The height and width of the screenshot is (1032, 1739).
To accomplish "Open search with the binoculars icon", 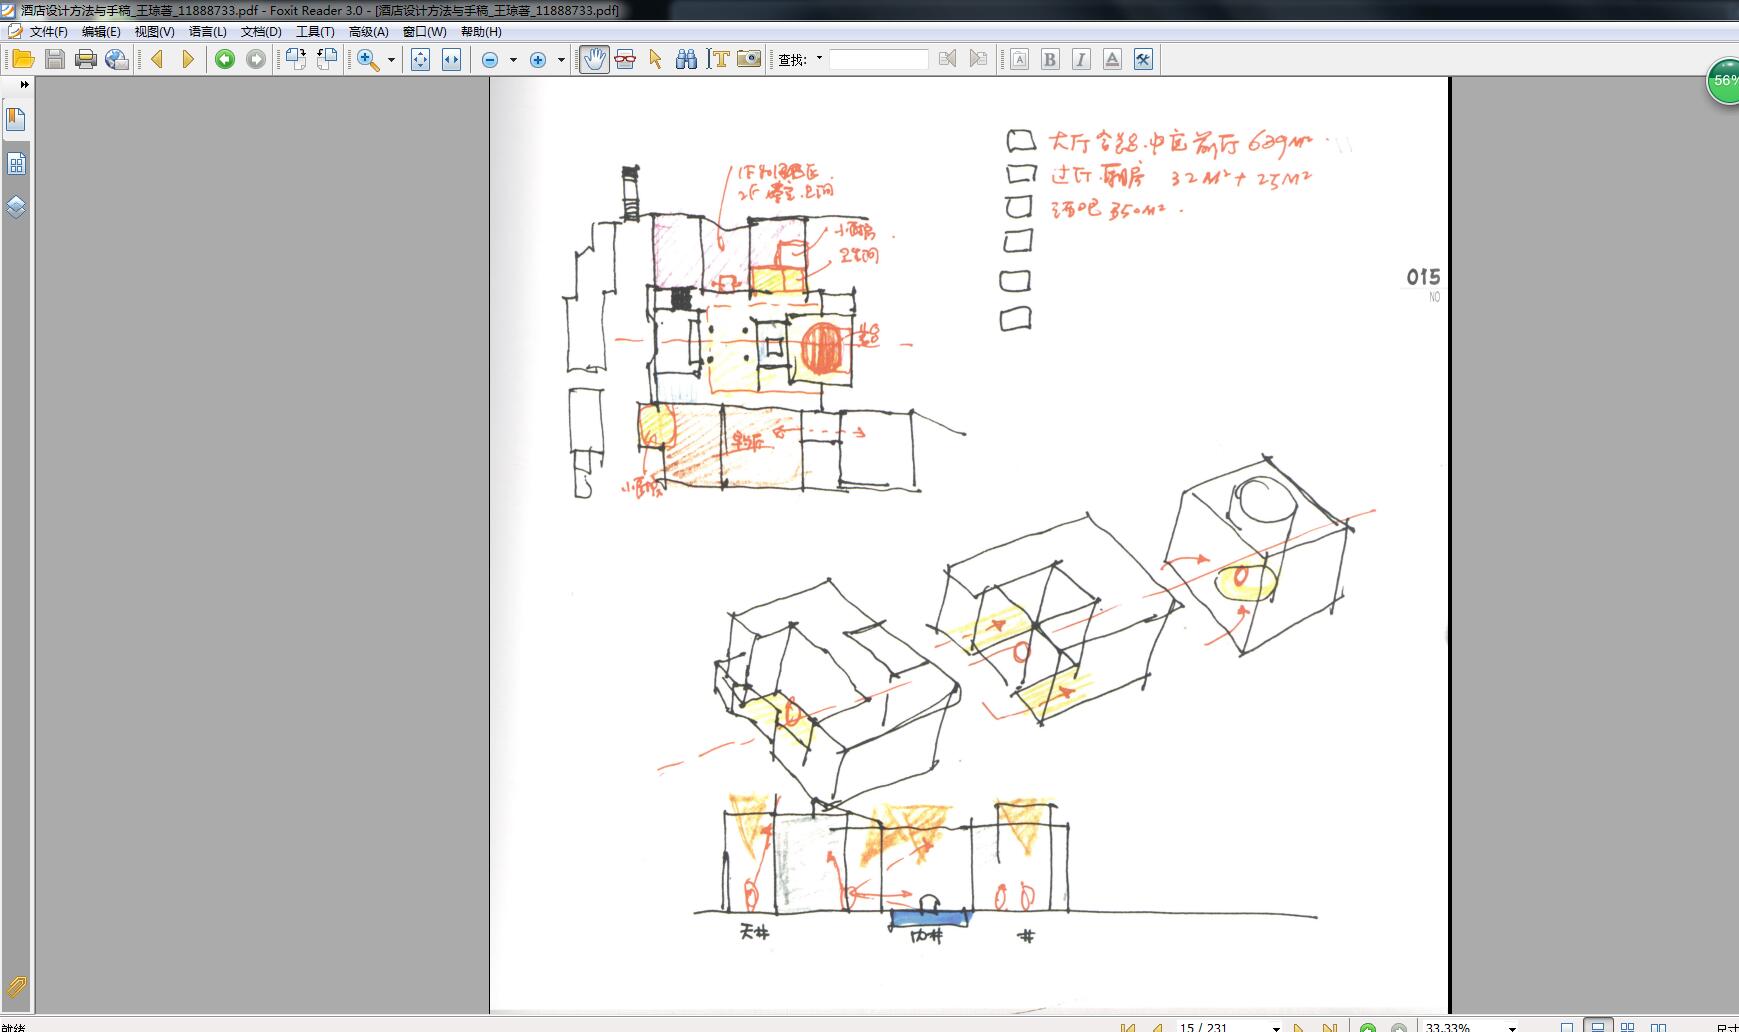I will 686,59.
